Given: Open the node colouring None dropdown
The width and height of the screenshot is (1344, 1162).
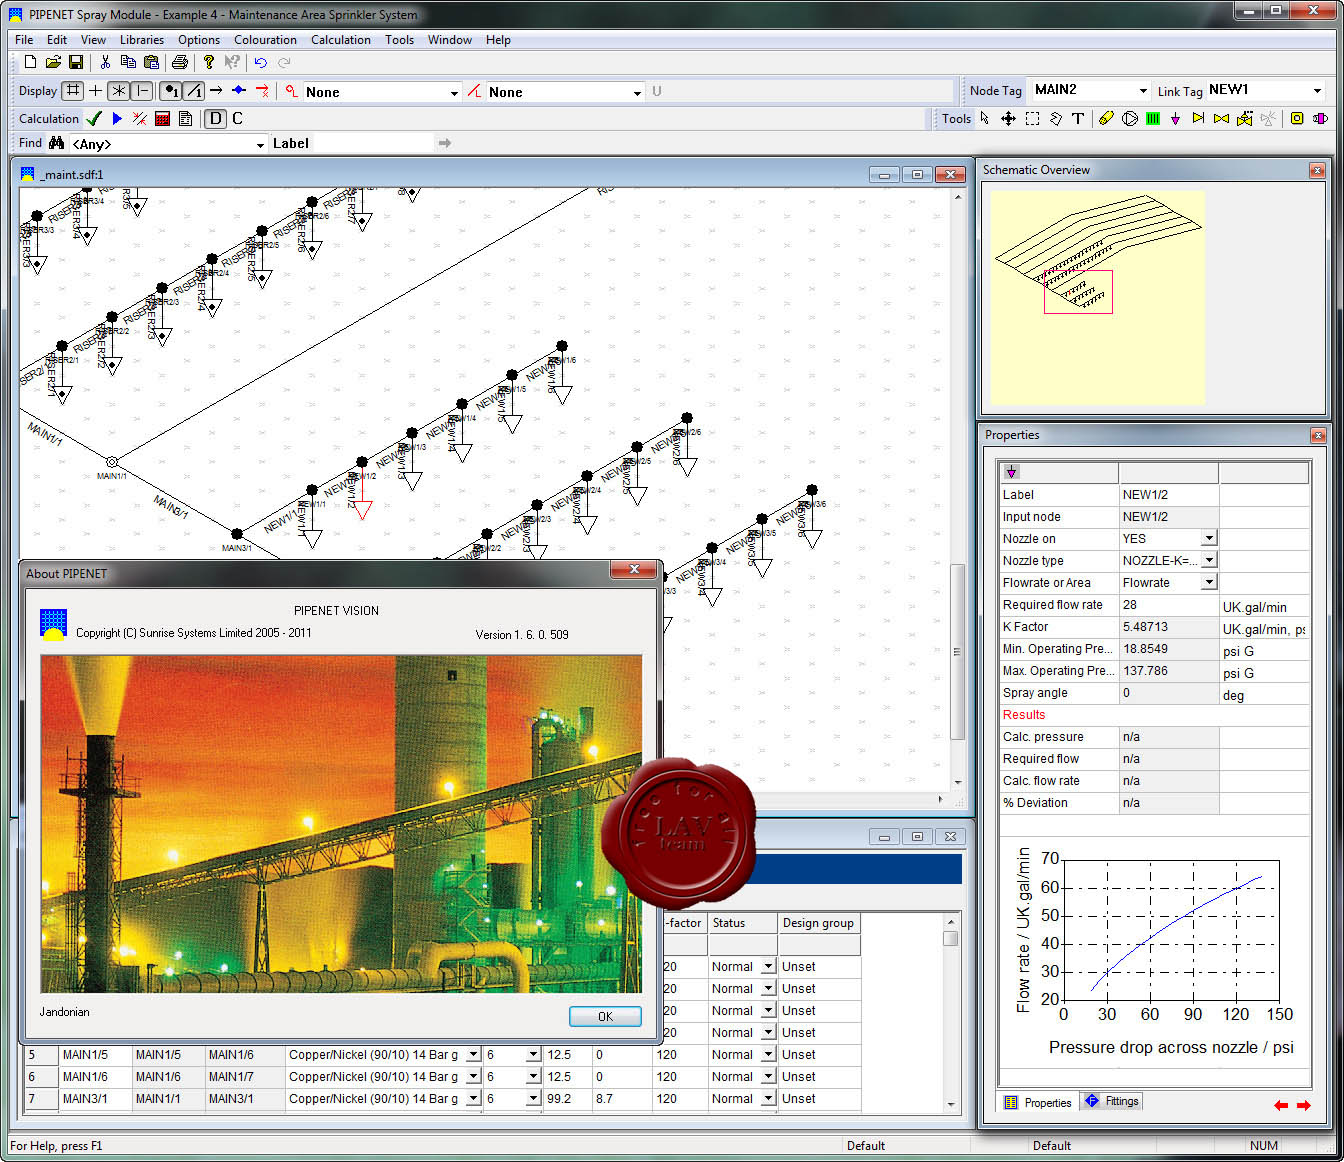Looking at the screenshot, I should click(454, 92).
